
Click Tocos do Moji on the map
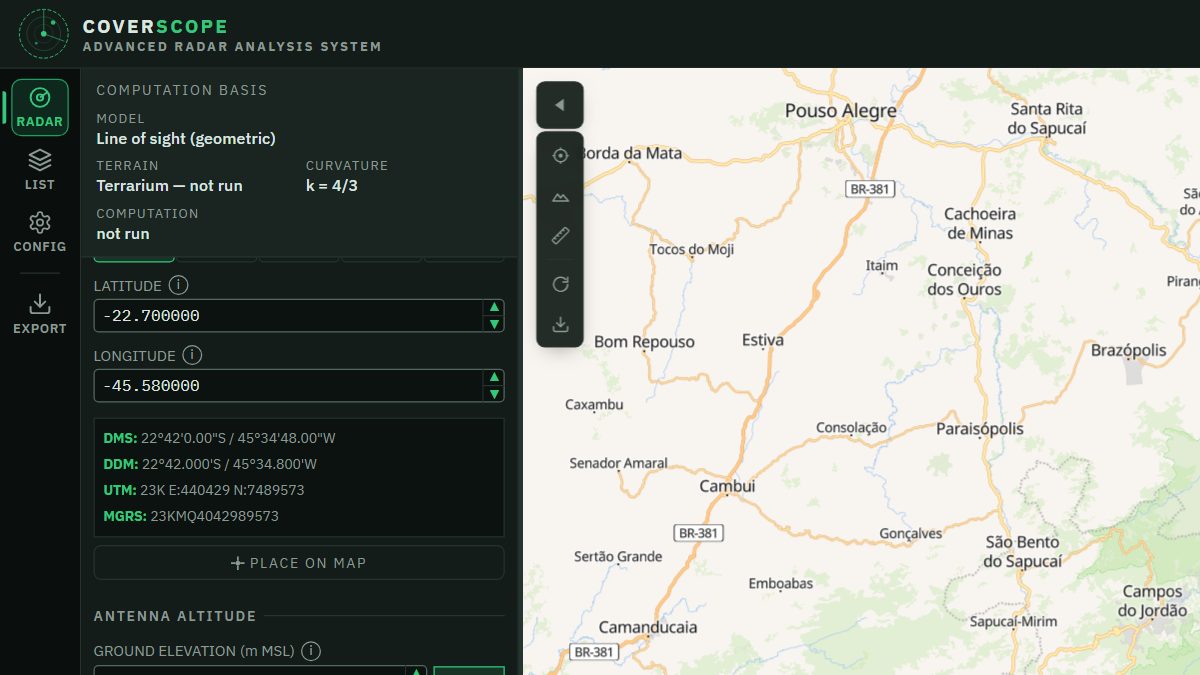tap(692, 249)
